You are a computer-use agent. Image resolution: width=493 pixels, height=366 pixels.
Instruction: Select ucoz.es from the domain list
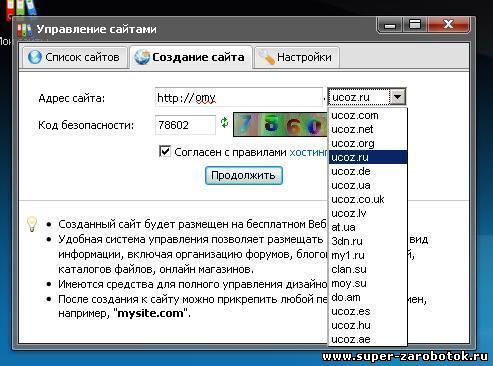368,311
